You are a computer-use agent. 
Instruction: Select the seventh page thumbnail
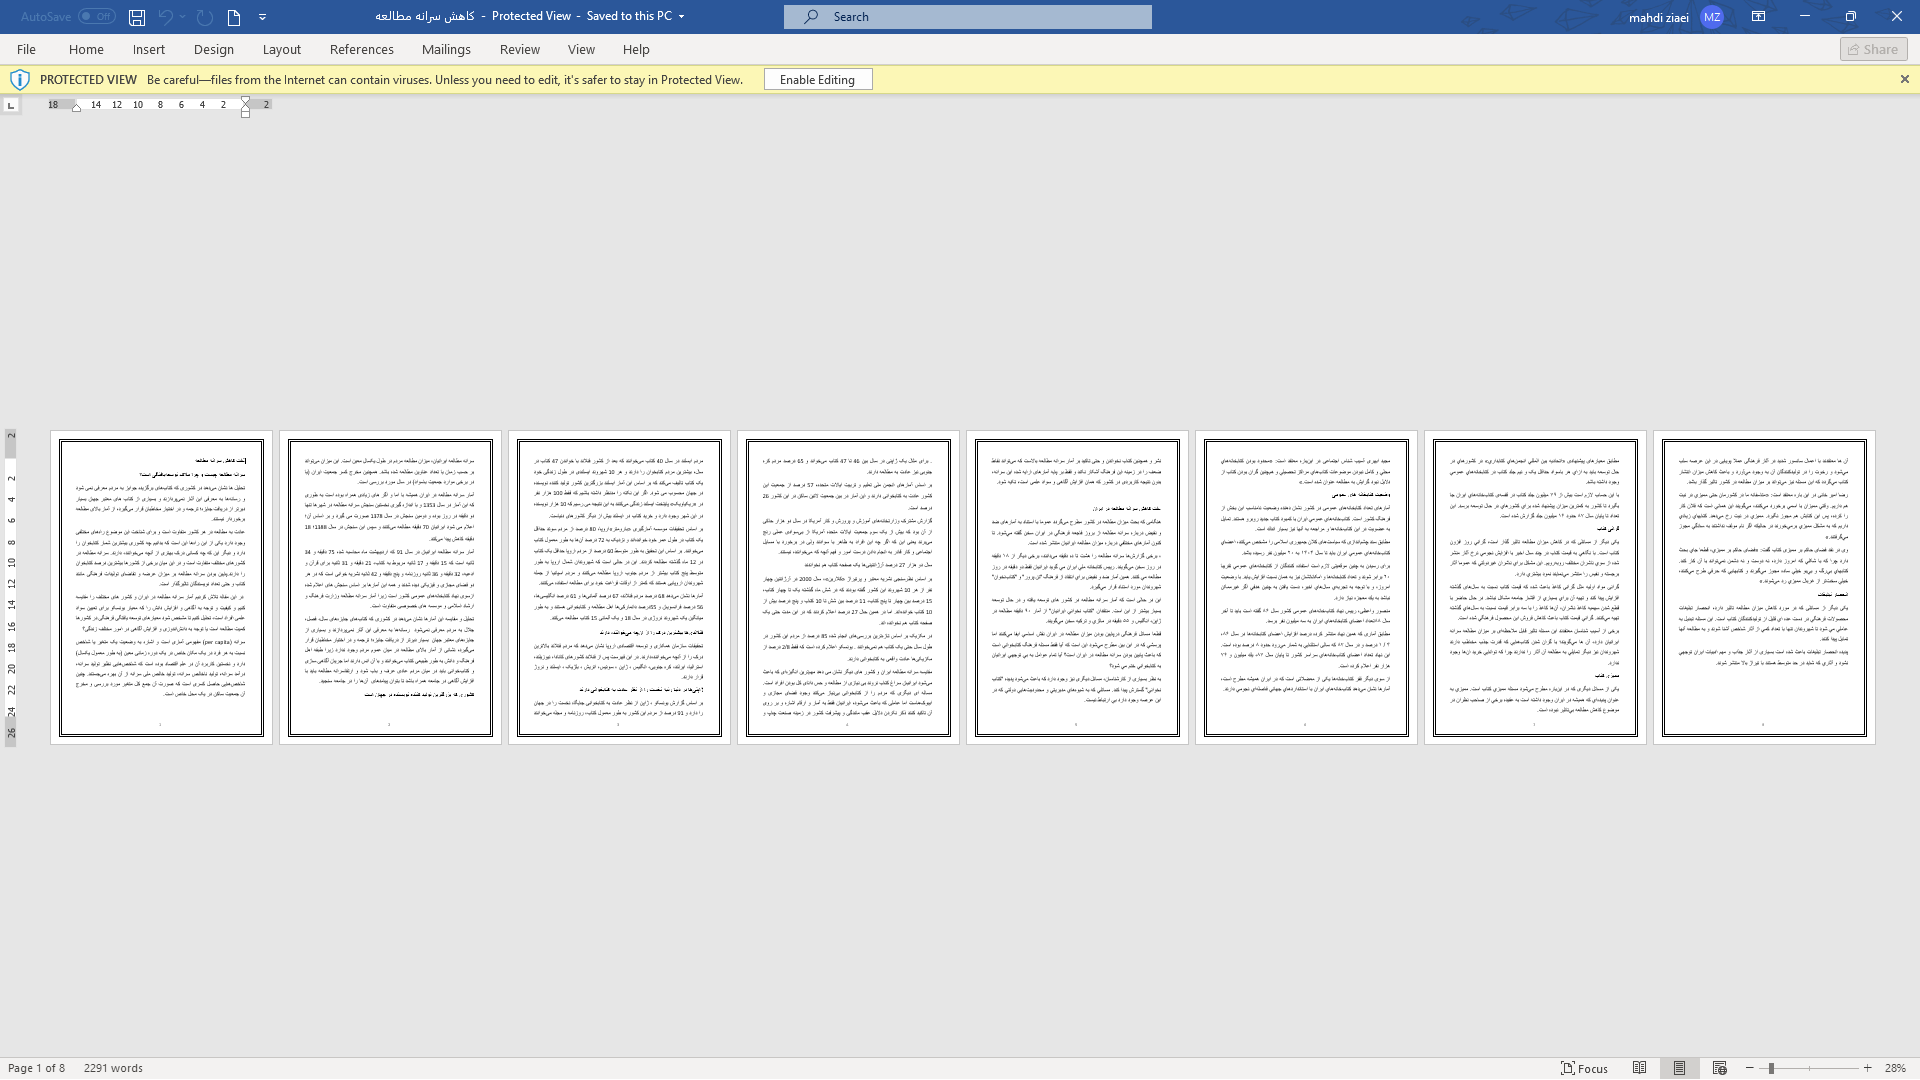[1535, 588]
